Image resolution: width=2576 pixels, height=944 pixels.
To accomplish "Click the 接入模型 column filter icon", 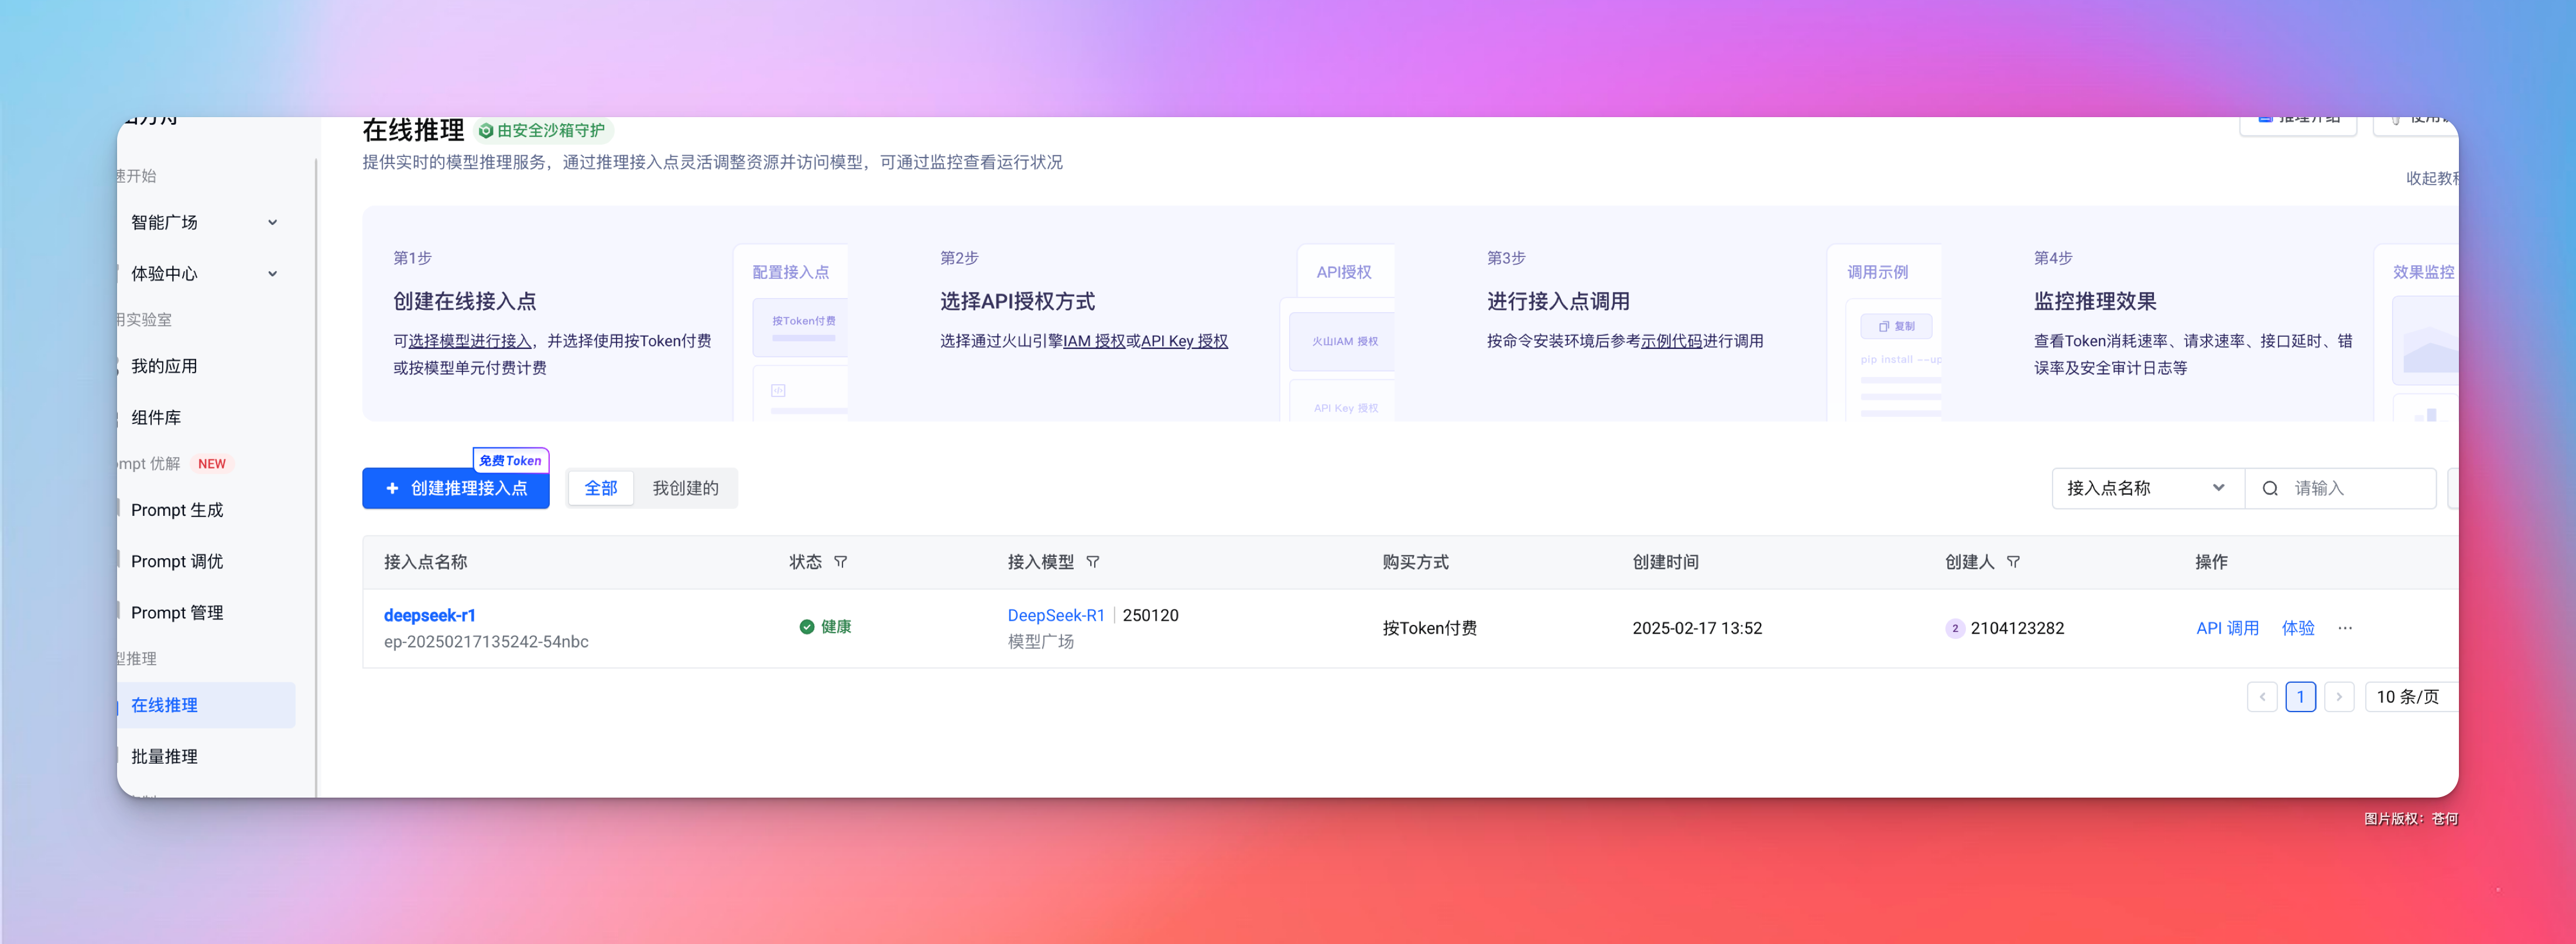I will click(x=1092, y=562).
